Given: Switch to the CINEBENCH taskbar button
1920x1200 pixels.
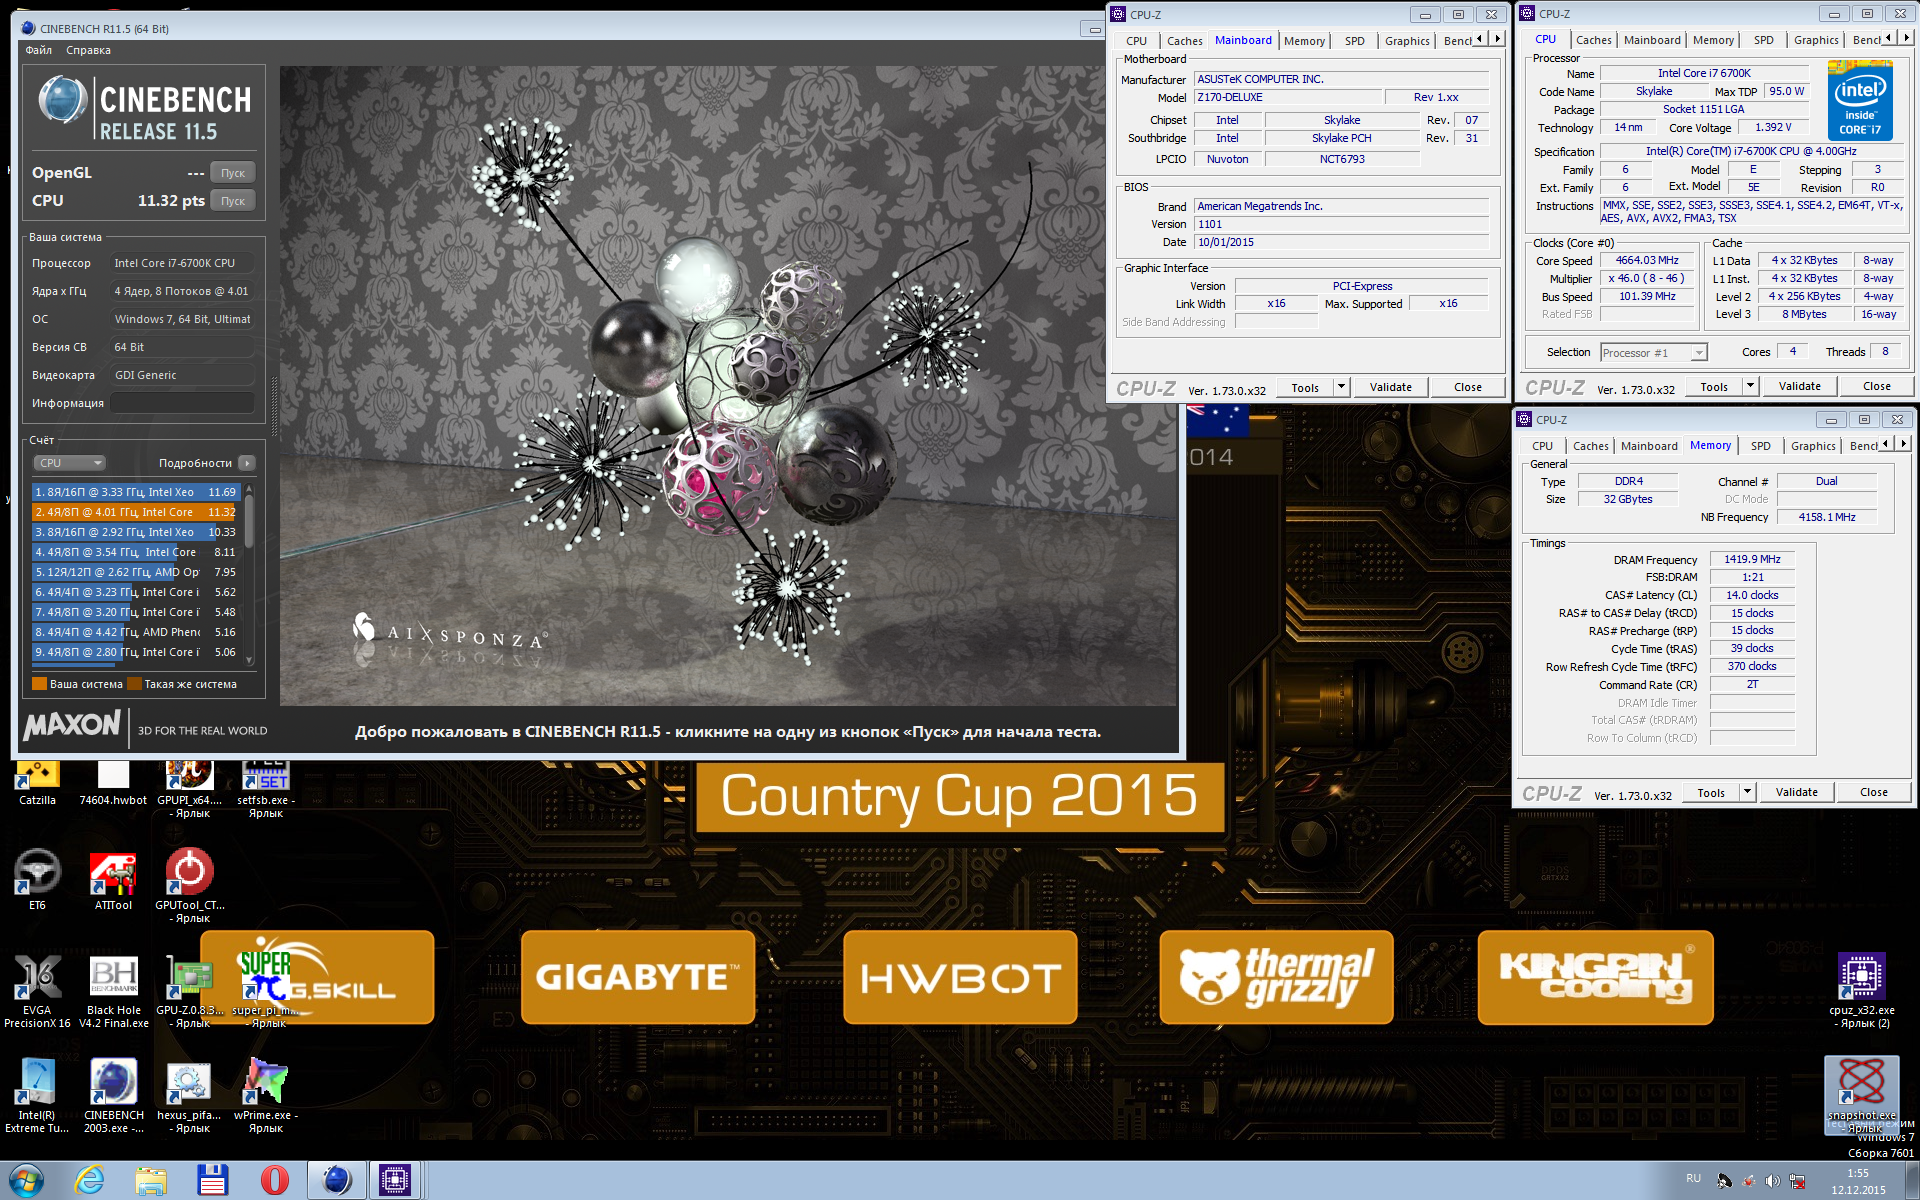Looking at the screenshot, I should [336, 1180].
